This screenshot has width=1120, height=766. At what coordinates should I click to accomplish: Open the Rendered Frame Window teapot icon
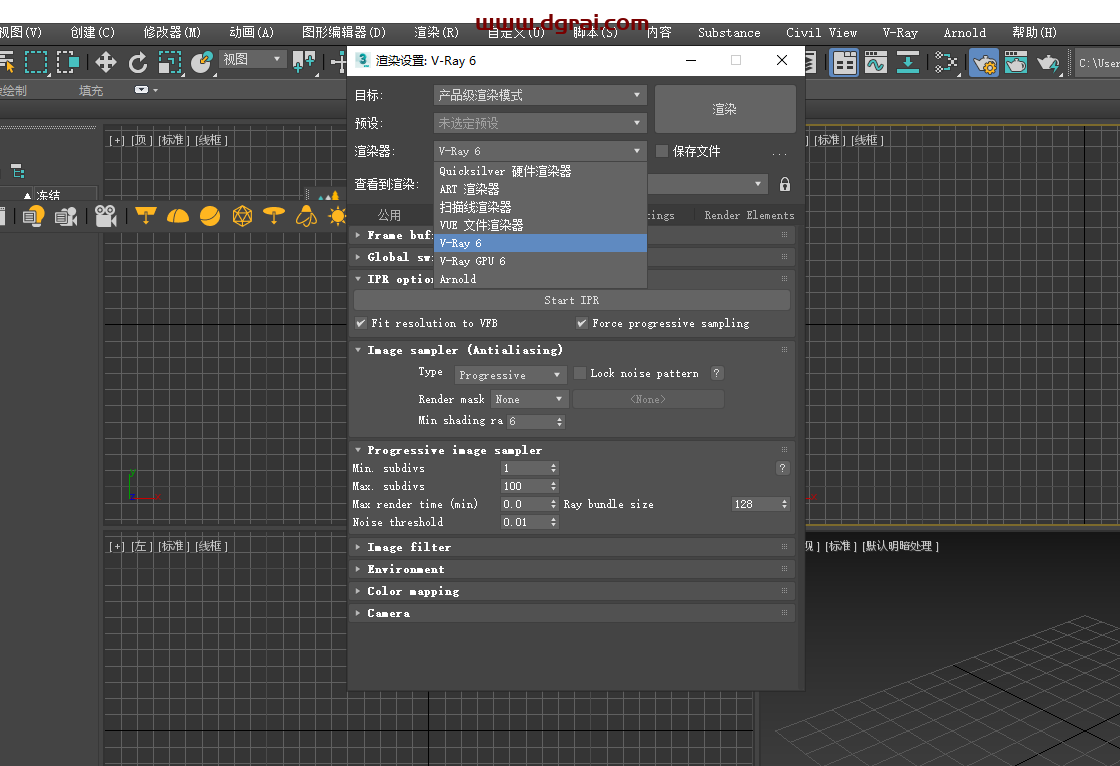coord(1015,62)
